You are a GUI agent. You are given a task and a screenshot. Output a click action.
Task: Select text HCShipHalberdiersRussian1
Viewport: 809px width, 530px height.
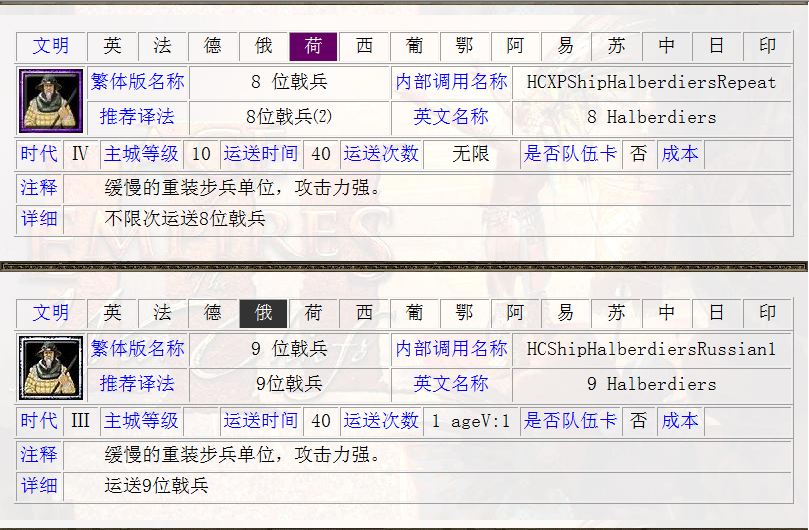651,349
